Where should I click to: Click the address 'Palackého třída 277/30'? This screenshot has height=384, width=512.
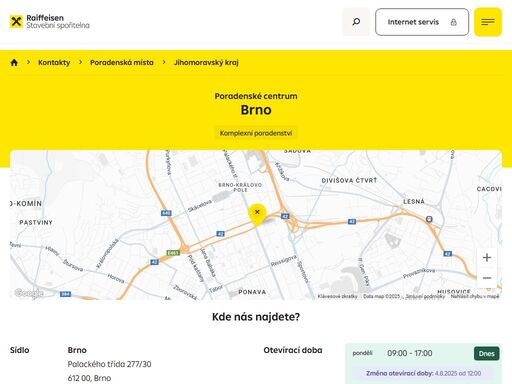click(109, 364)
